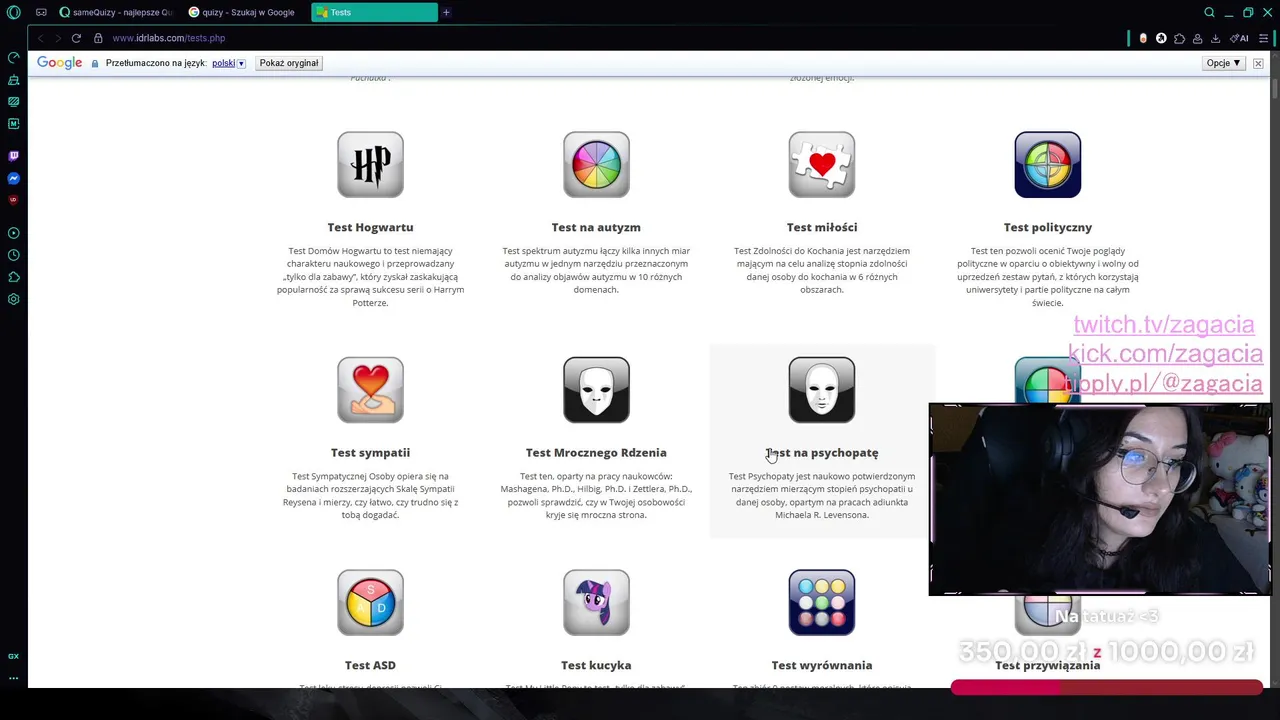This screenshot has height=720, width=1280.
Task: Open GX Cleaner icon in sidebar
Action: click(x=13, y=80)
